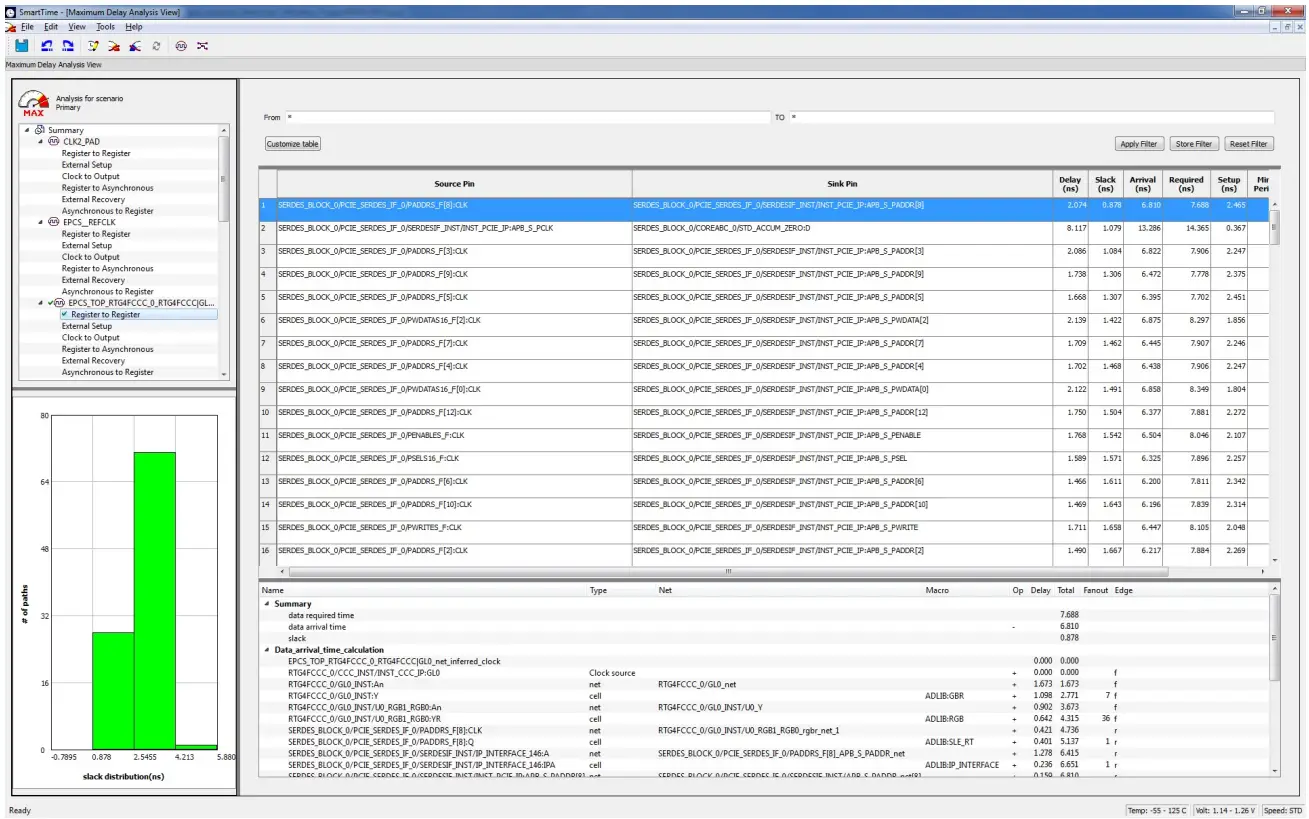Image resolution: width=1309 pixels, height=819 pixels.
Task: Open the Tools menu
Action: [105, 27]
